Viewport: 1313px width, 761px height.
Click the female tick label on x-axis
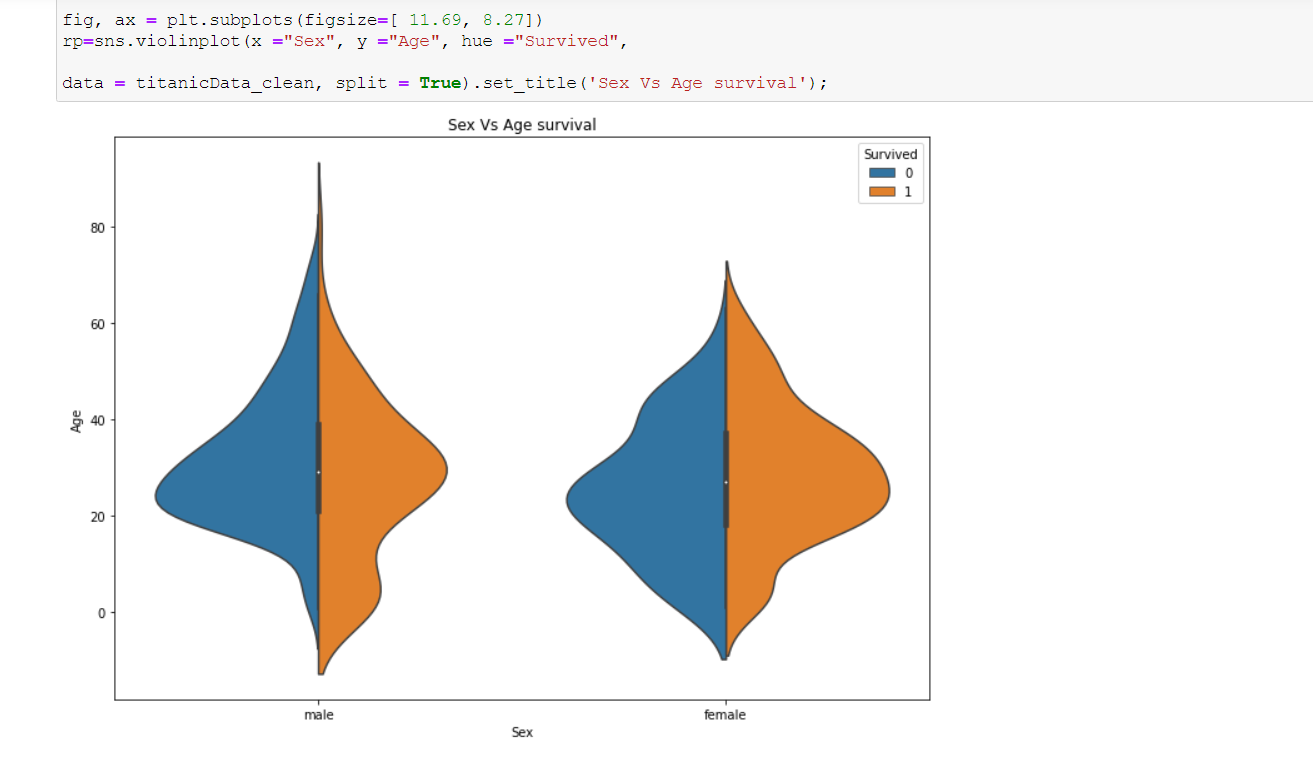[723, 715]
